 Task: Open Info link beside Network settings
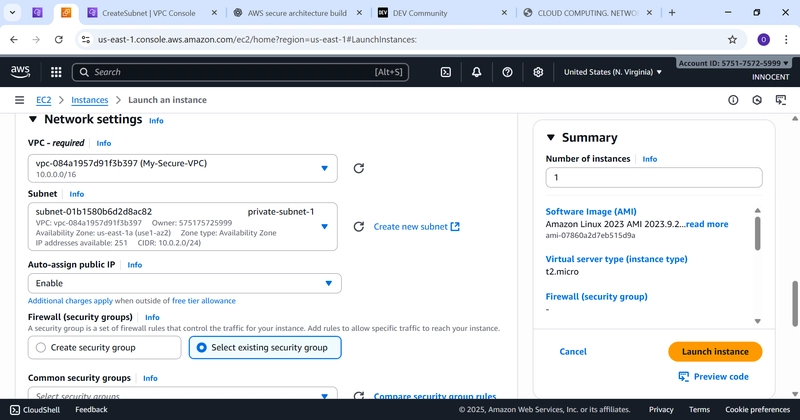click(156, 121)
